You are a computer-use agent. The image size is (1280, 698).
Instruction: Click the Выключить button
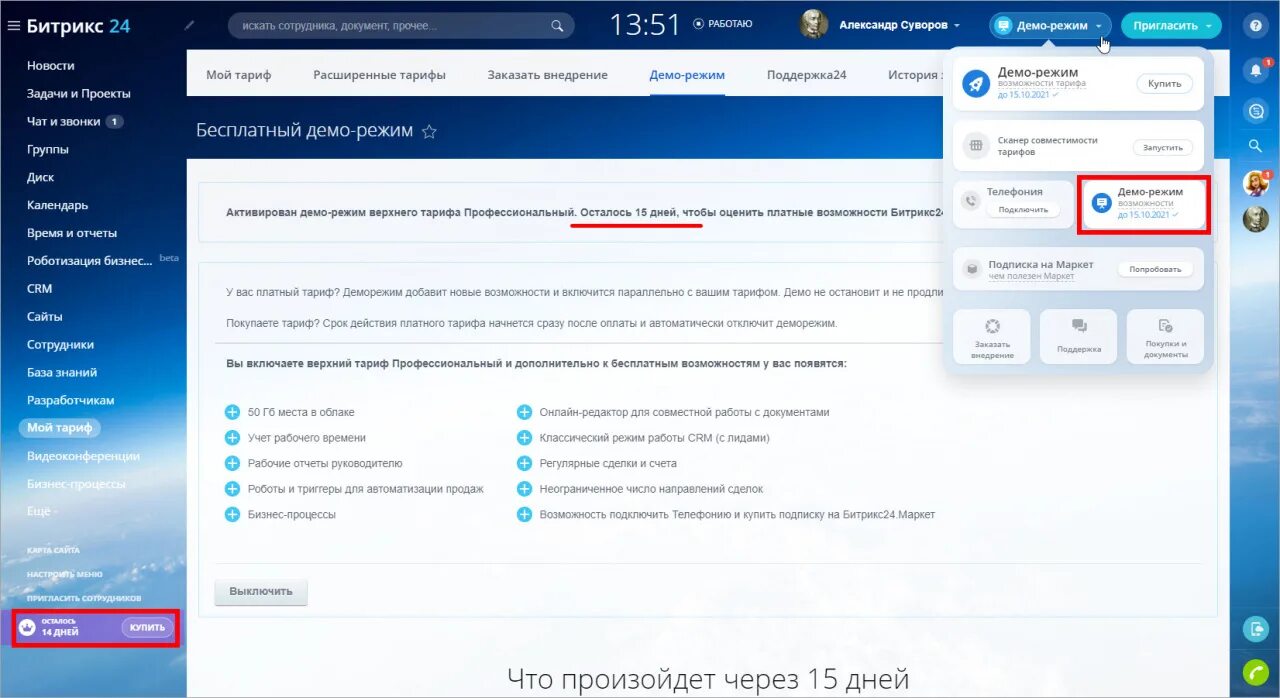[261, 591]
